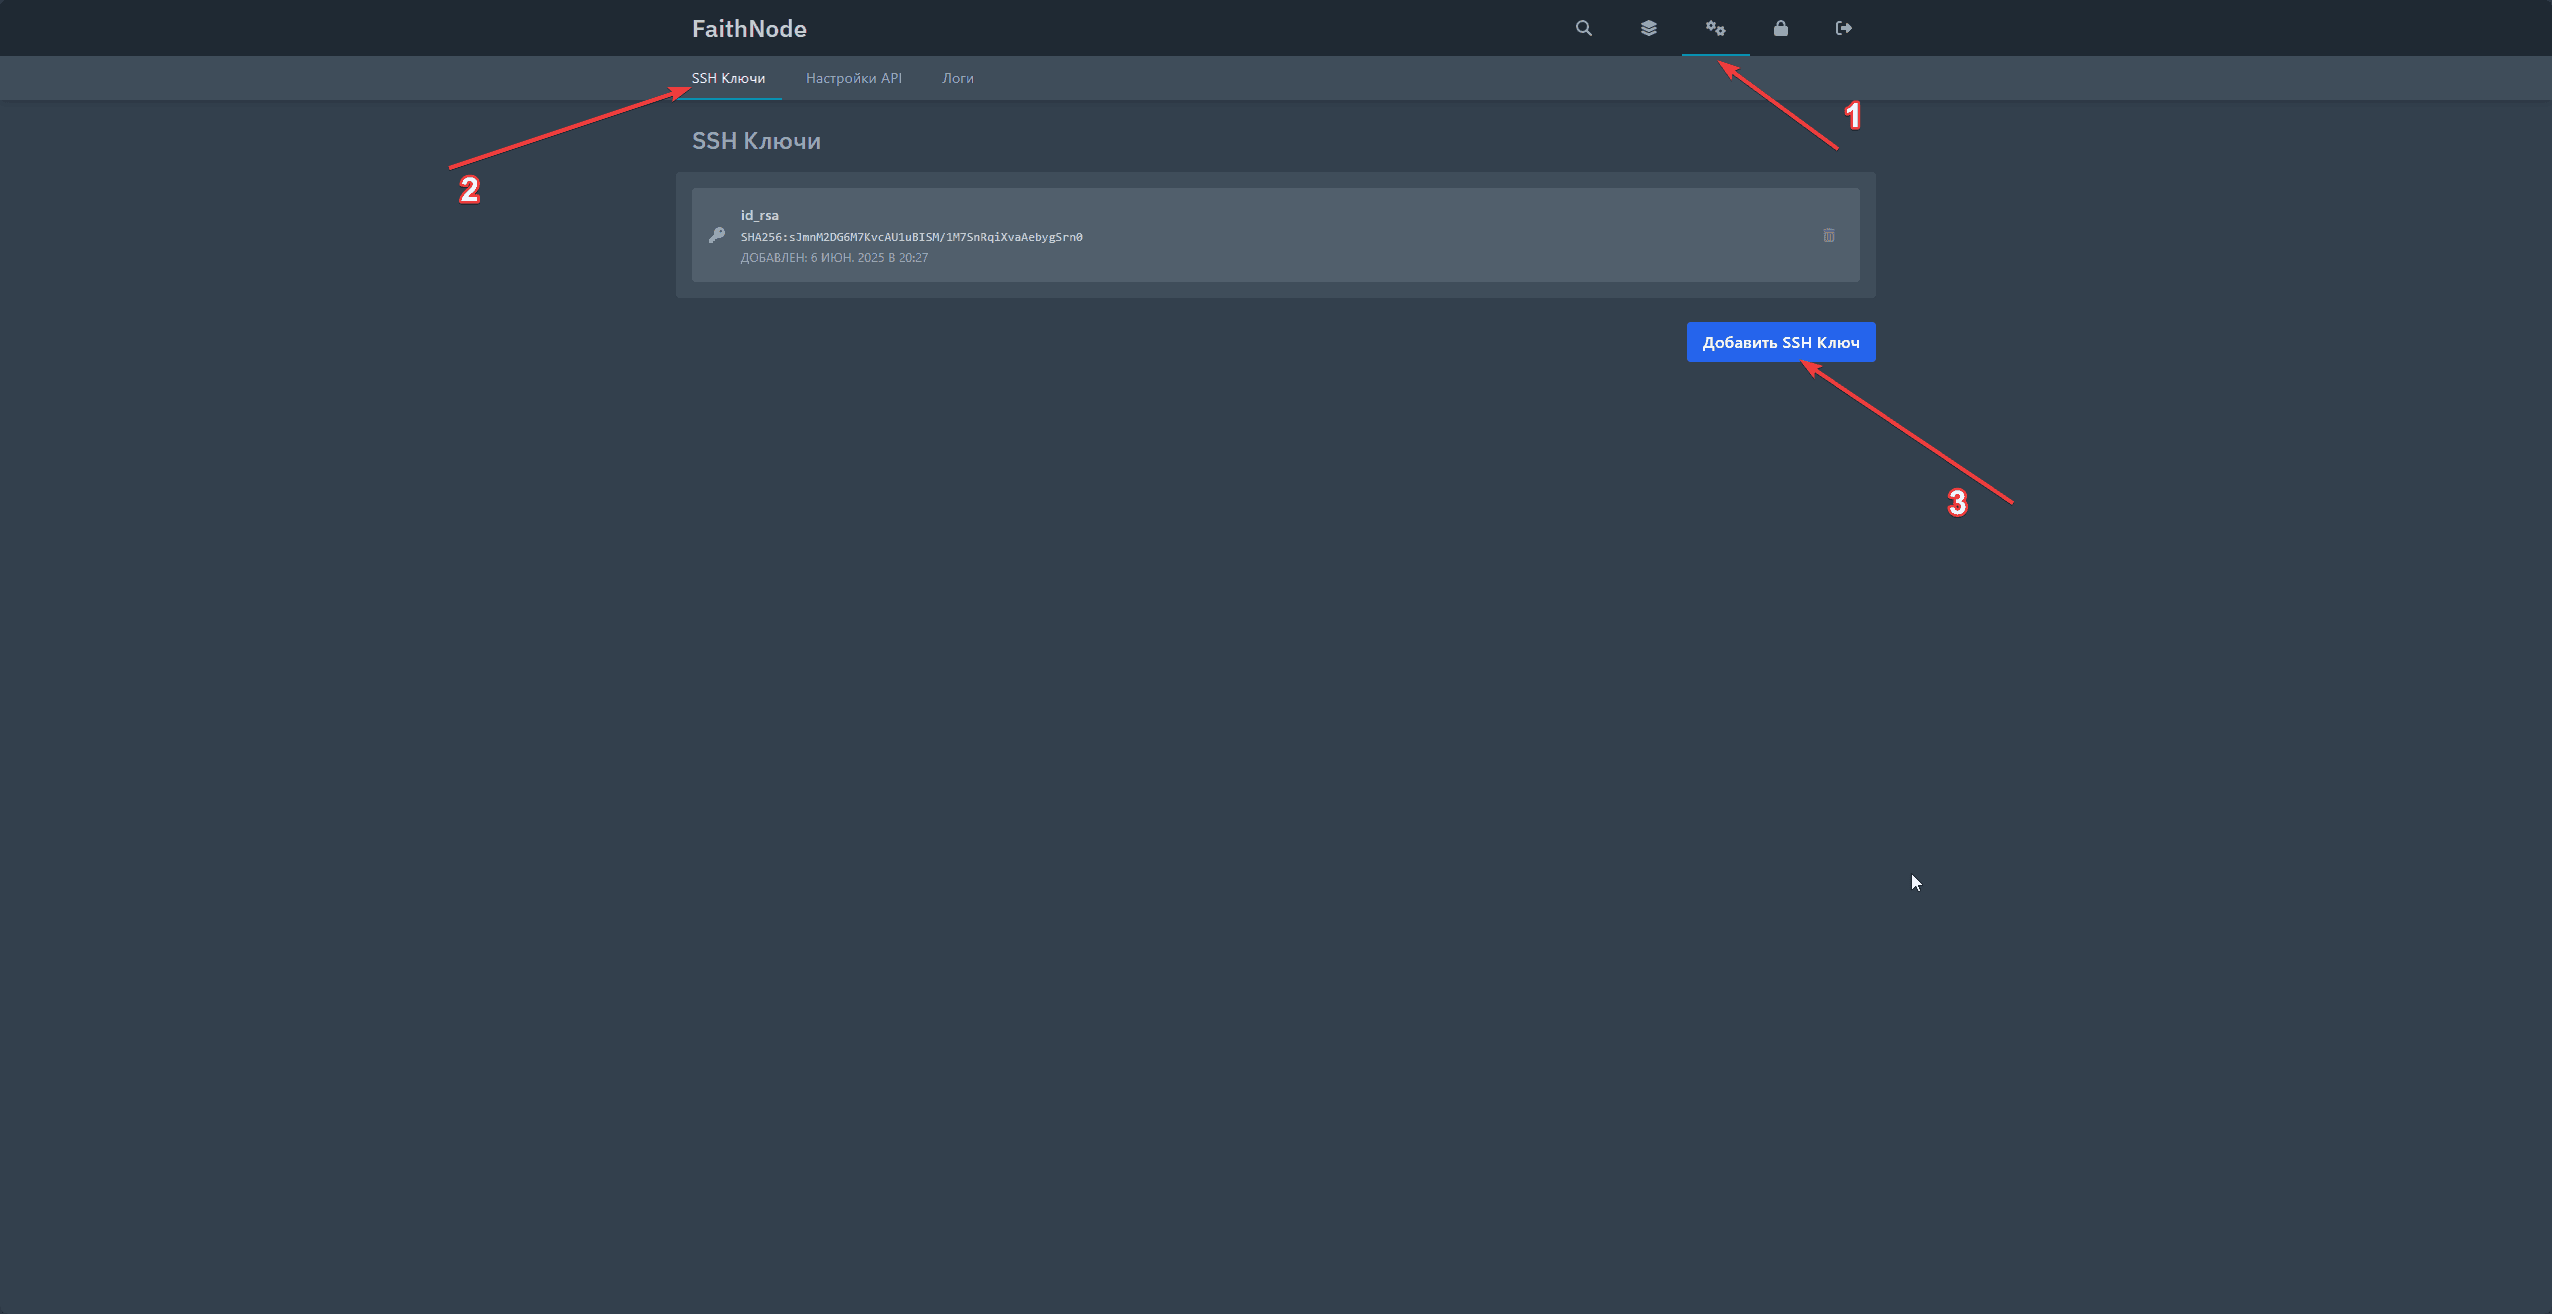This screenshot has height=1314, width=2552.
Task: Click the key icon beside id_rsa
Action: point(716,235)
